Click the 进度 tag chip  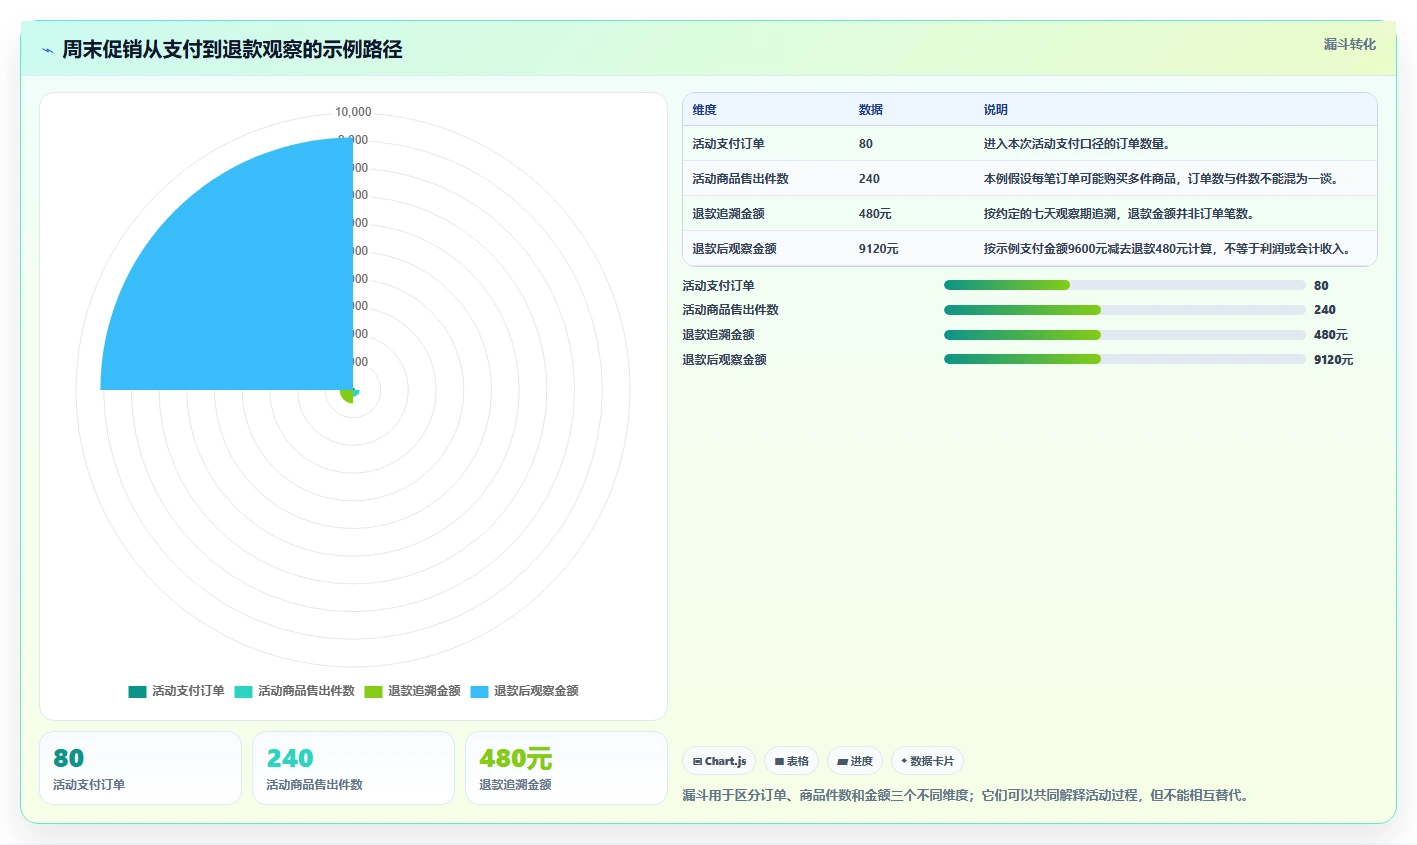pos(855,761)
